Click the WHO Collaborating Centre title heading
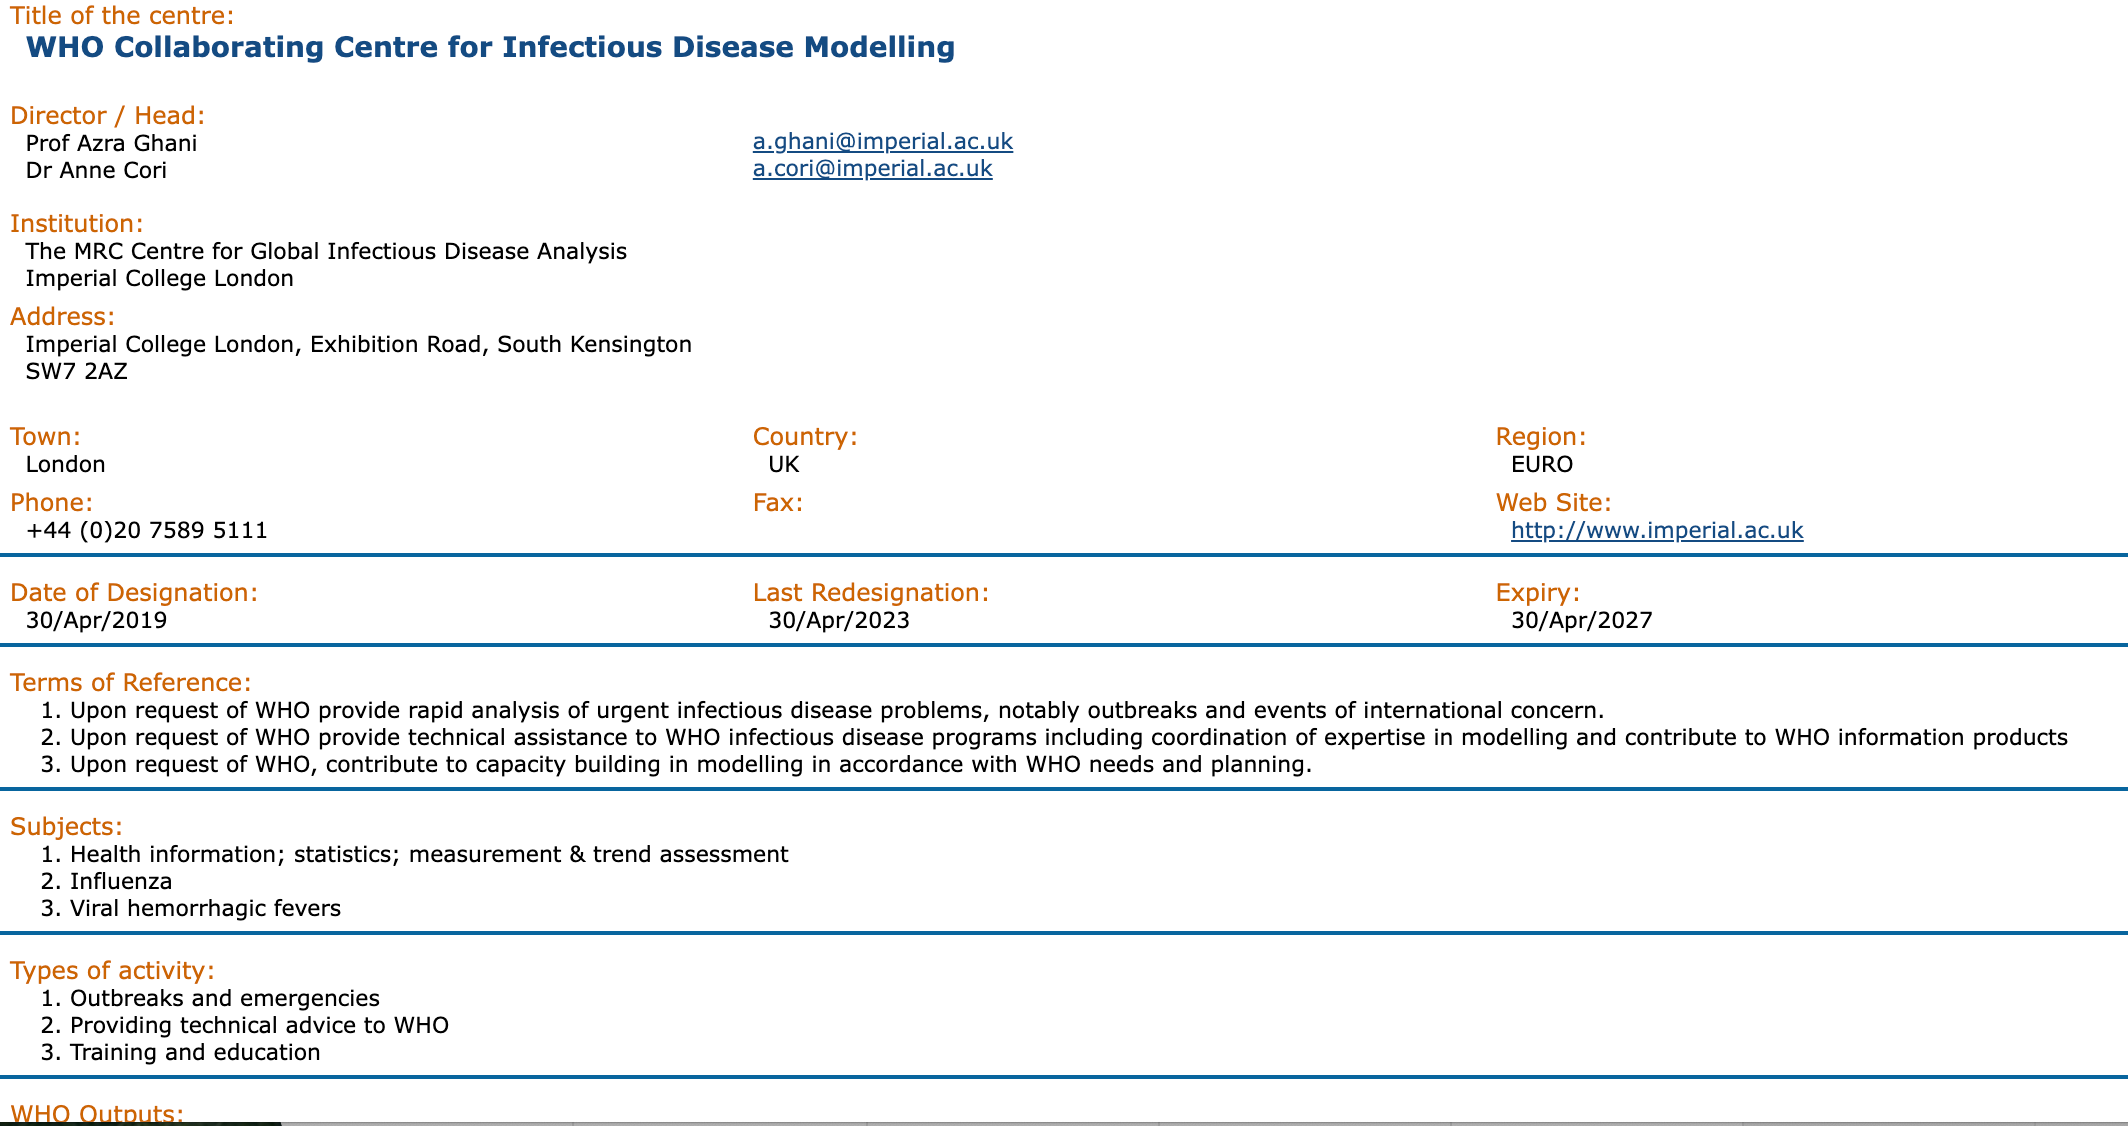The image size is (2128, 1126). tap(490, 48)
